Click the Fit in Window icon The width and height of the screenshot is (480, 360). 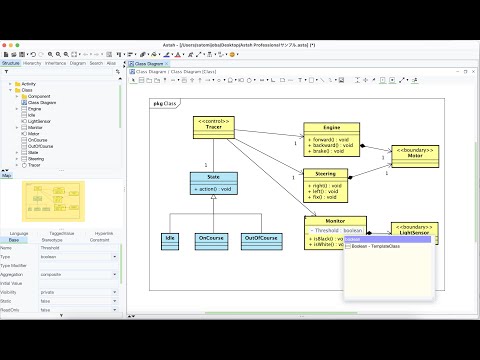[74, 54]
